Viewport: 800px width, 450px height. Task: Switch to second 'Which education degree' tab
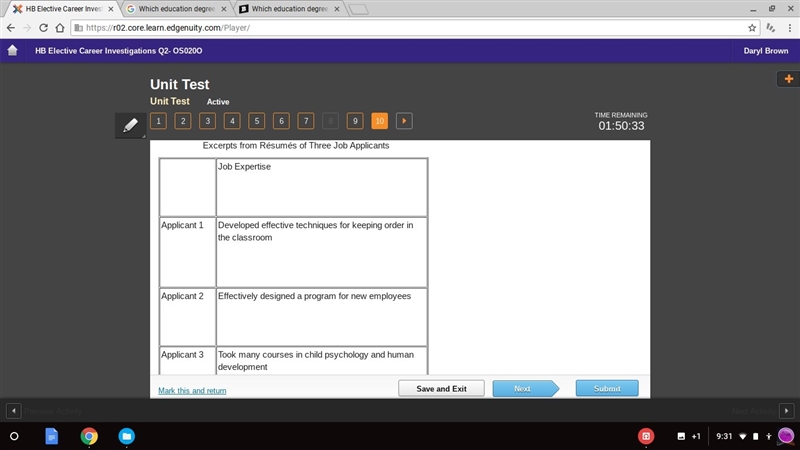pos(290,9)
